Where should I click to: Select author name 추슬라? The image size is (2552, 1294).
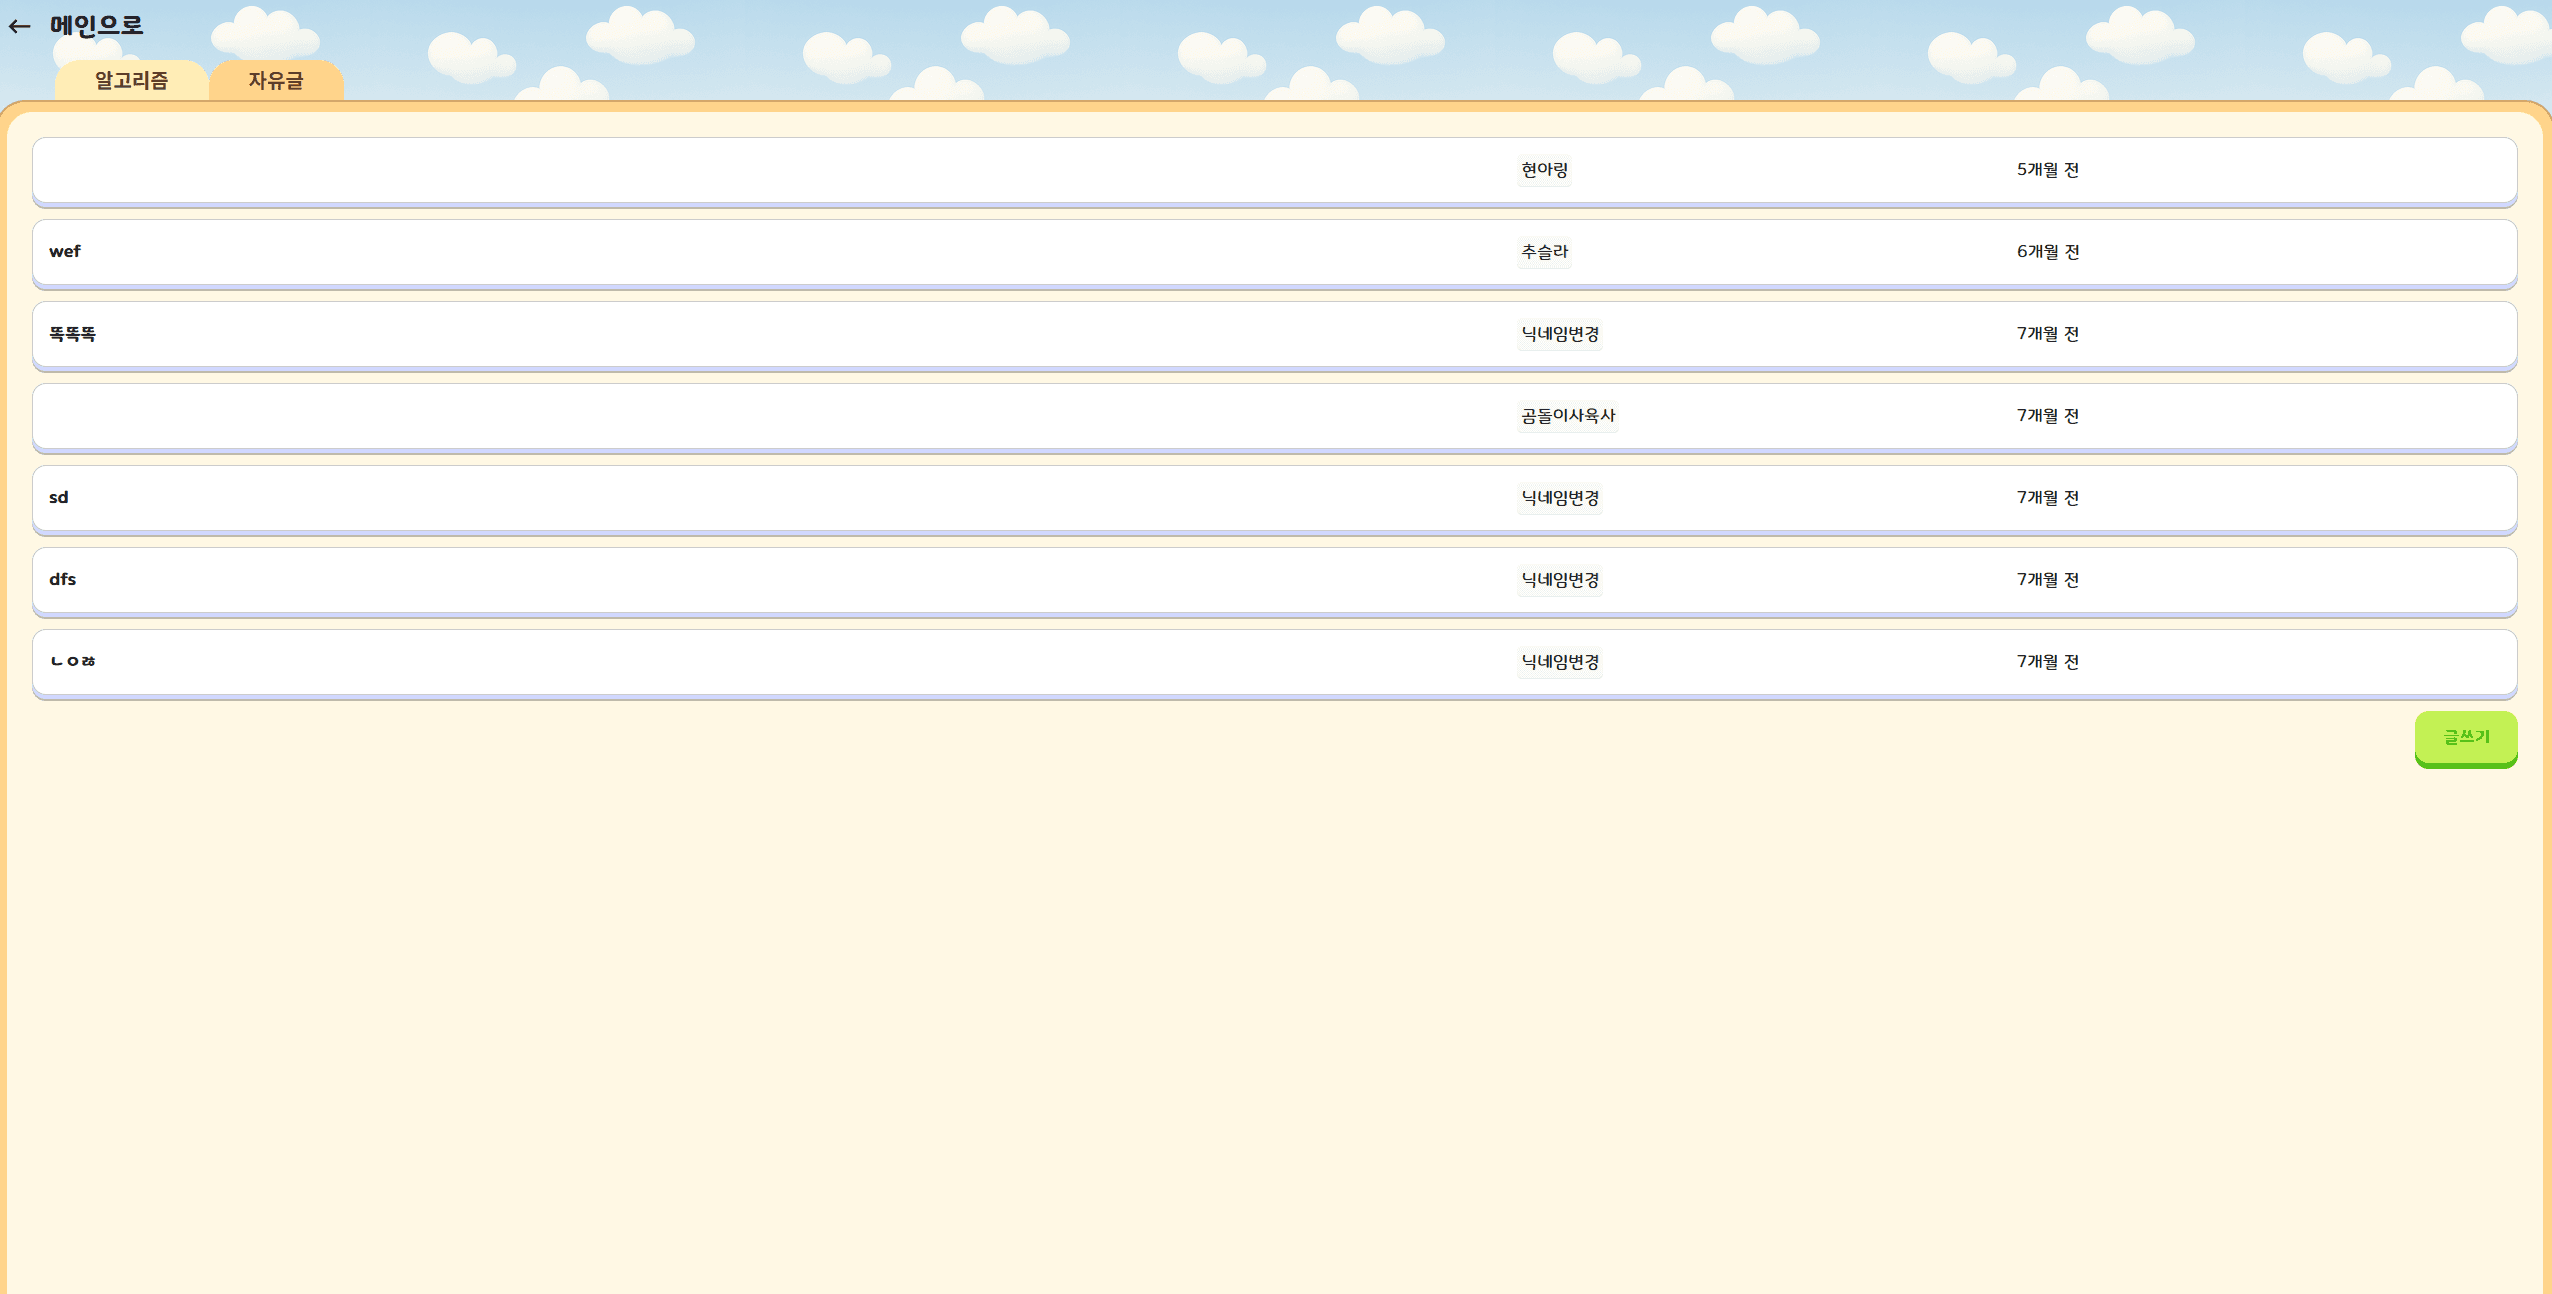coord(1542,252)
